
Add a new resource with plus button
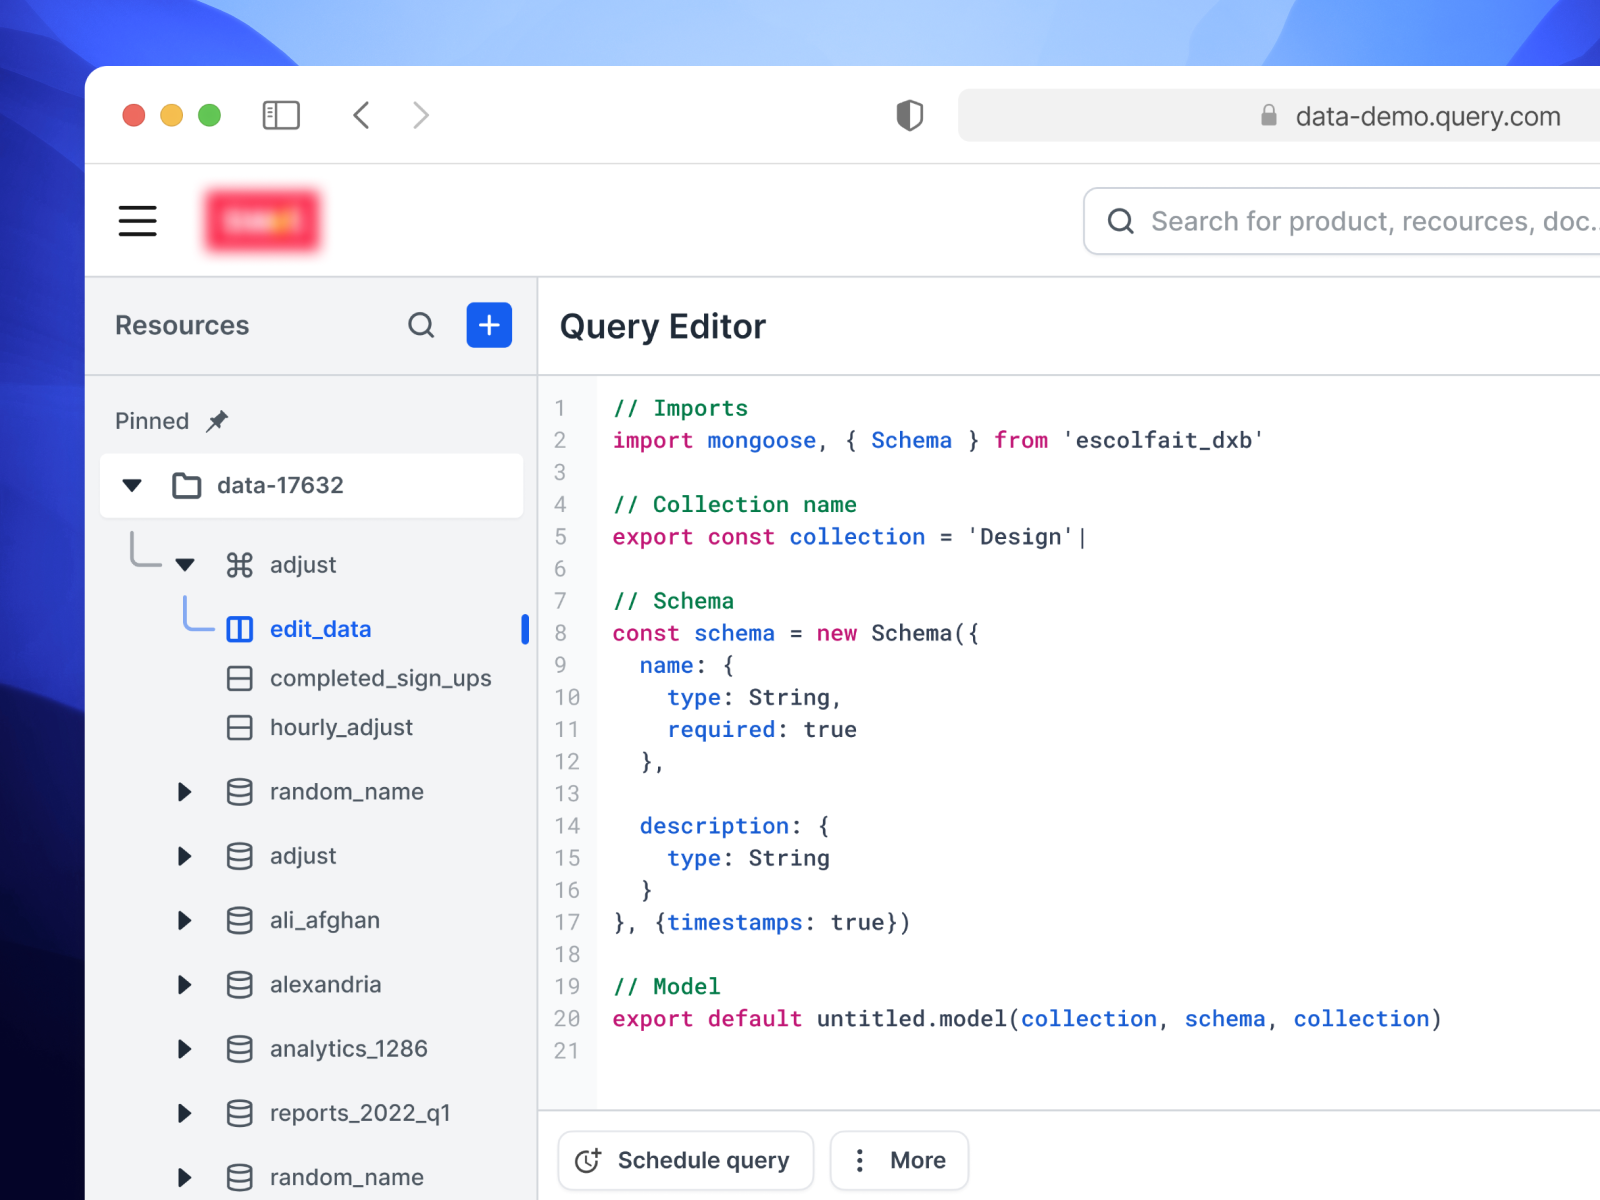point(489,325)
